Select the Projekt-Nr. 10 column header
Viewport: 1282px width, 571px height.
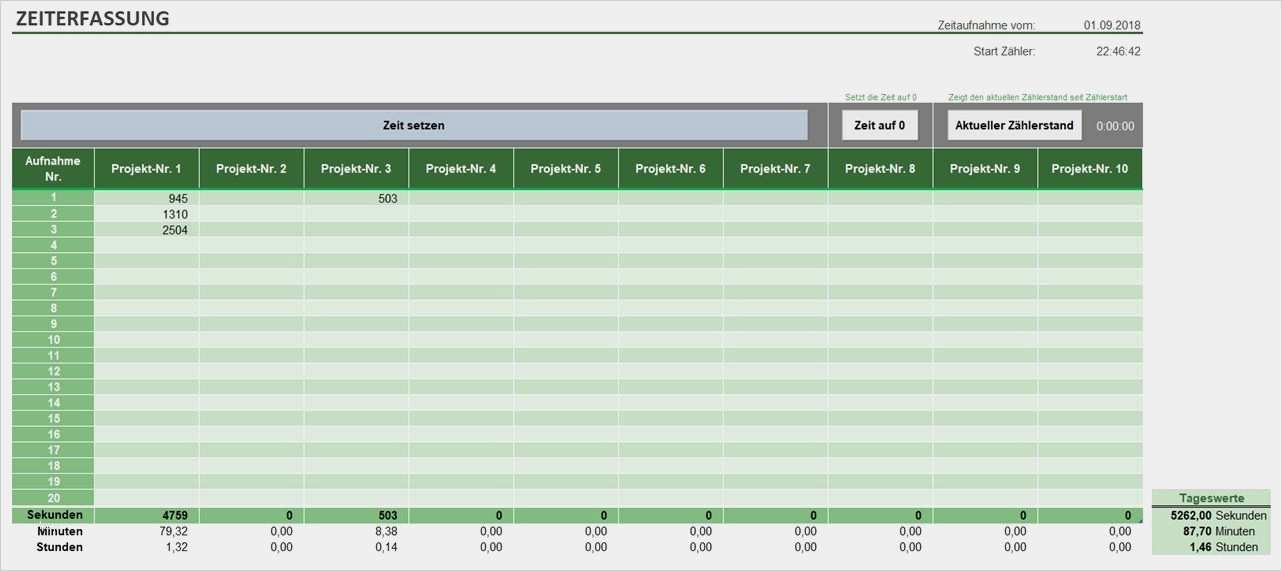tap(1089, 169)
